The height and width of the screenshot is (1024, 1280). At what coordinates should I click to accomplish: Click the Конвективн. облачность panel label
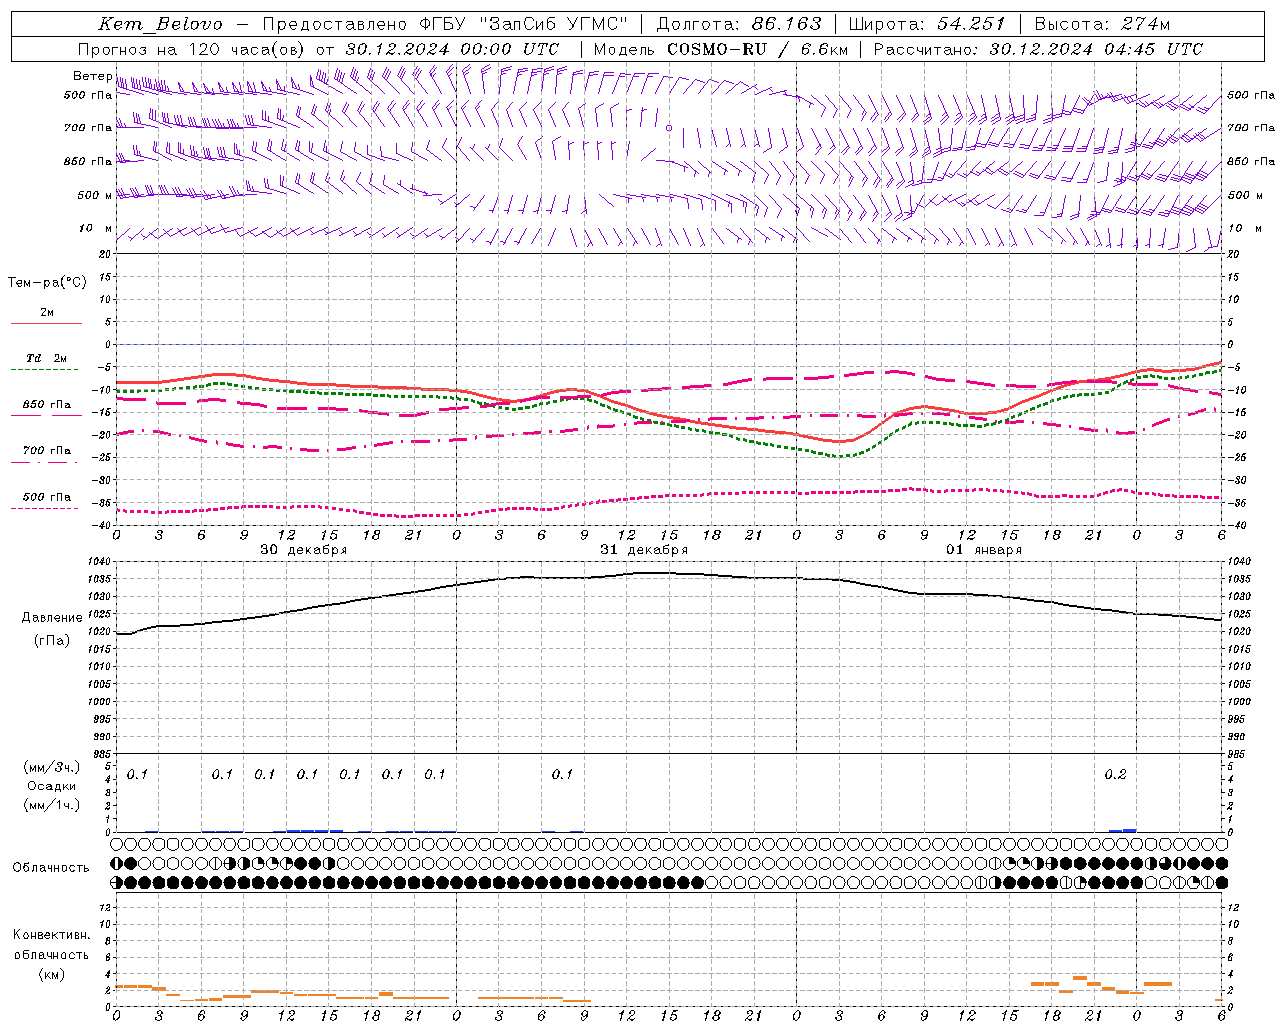[51, 954]
